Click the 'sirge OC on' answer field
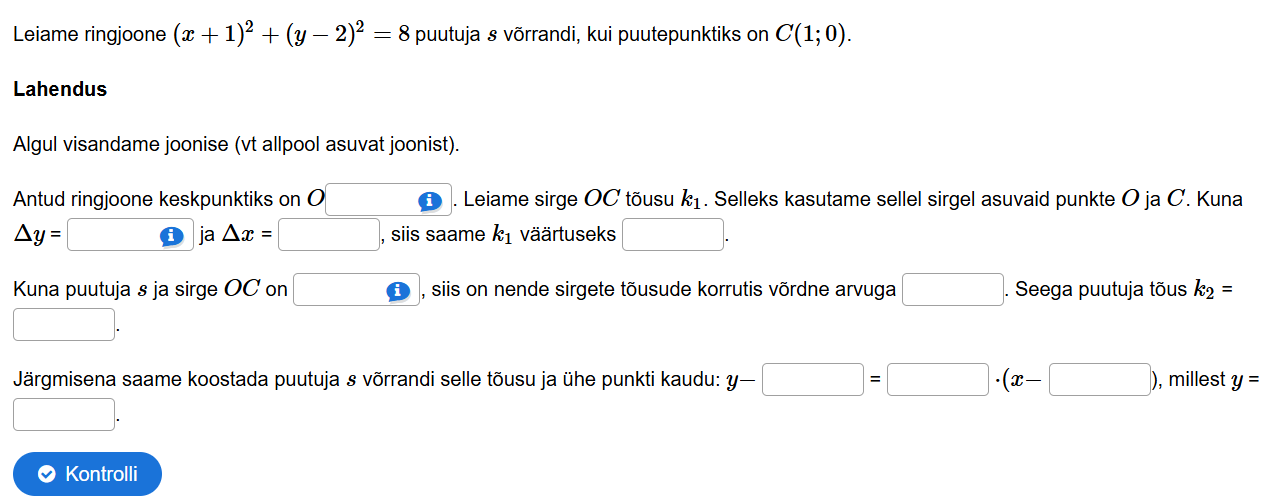Image resolution: width=1283 pixels, height=501 pixels. tap(340, 291)
